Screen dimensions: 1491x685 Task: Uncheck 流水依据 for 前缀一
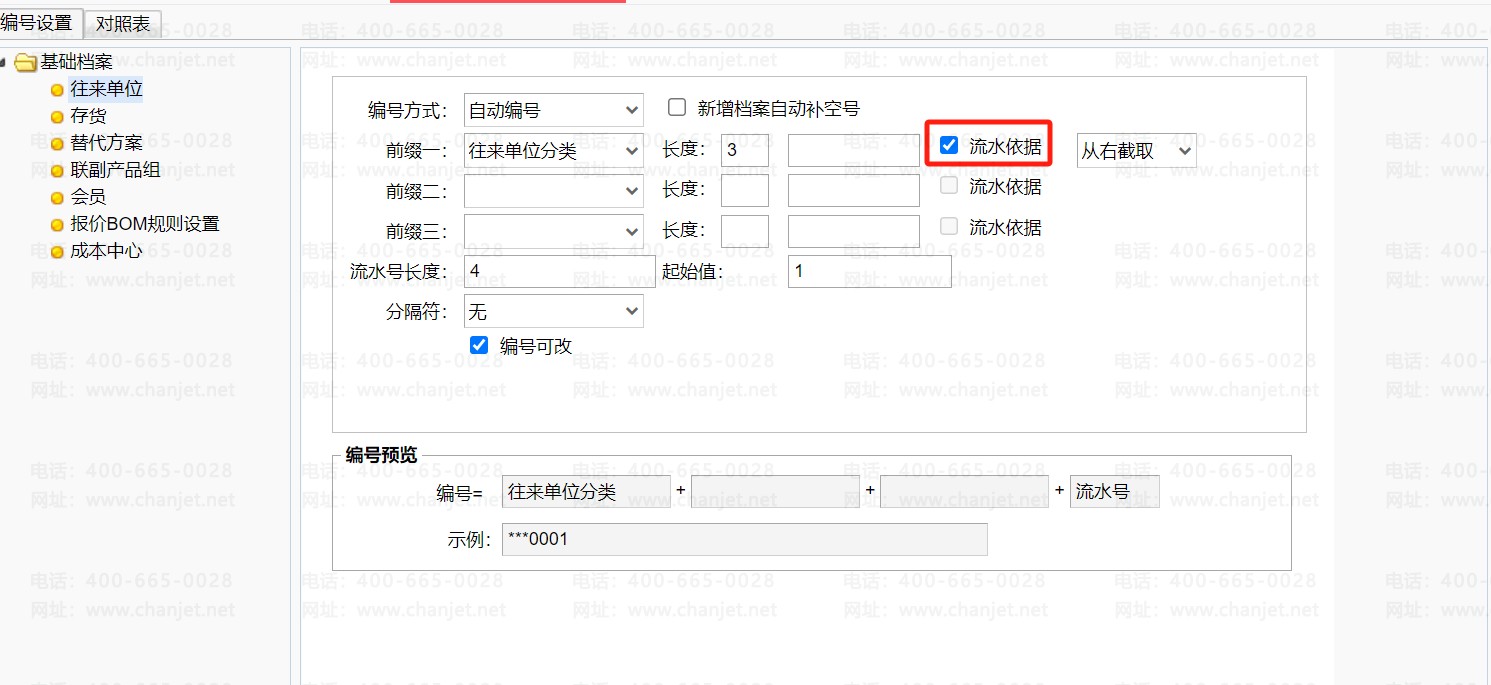(949, 146)
